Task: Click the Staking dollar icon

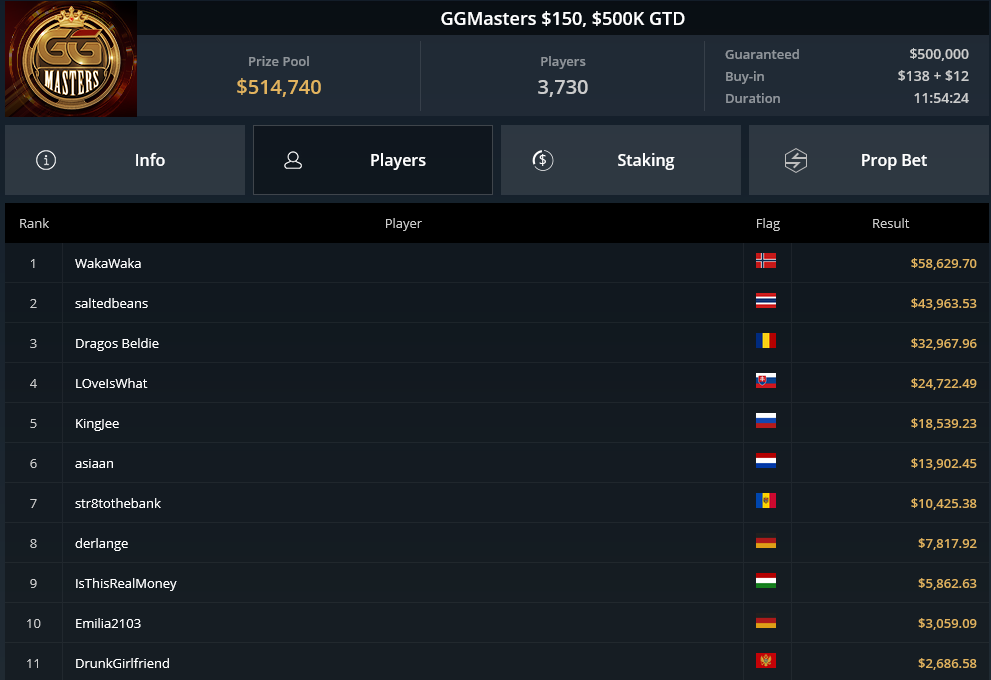Action: pos(542,160)
